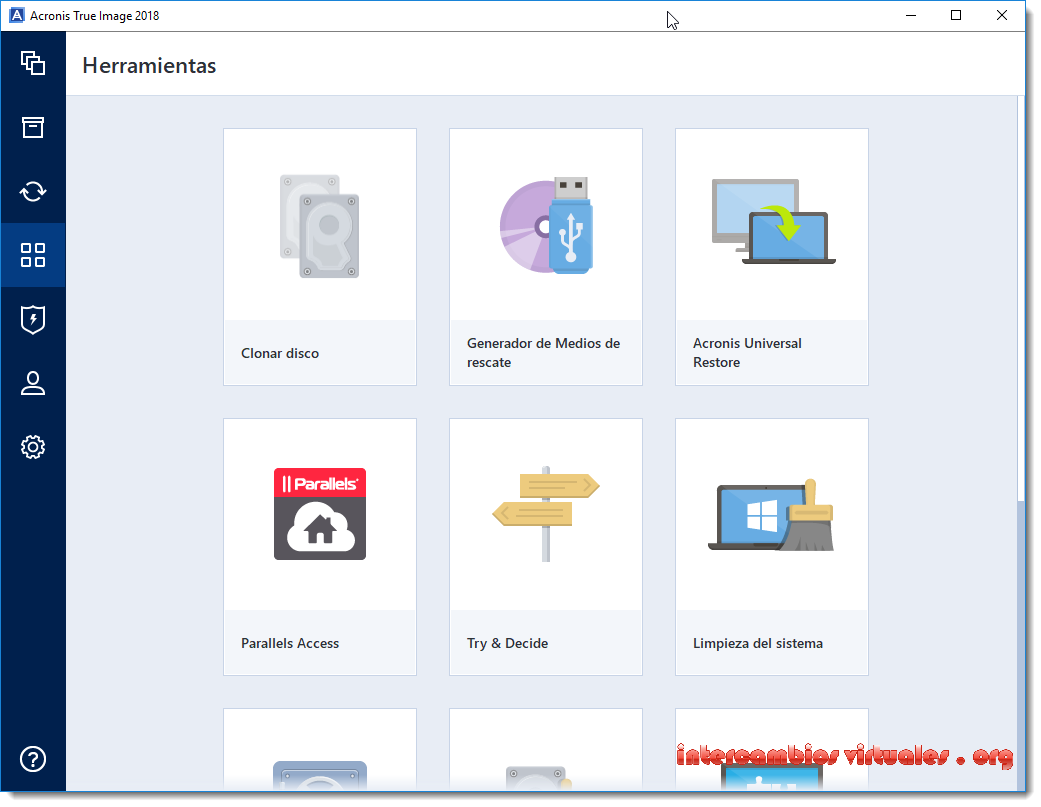
Task: Maximize the Acronis True Image window
Action: (x=956, y=15)
